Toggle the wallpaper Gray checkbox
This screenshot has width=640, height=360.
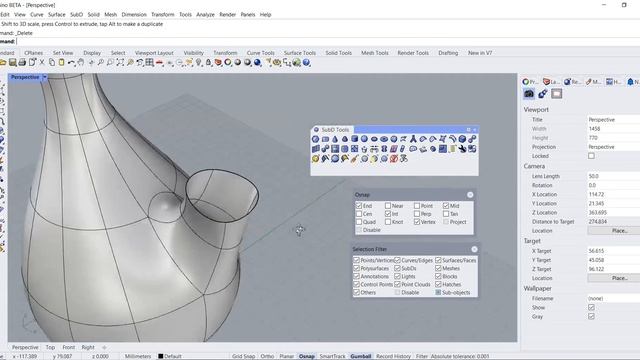591,316
